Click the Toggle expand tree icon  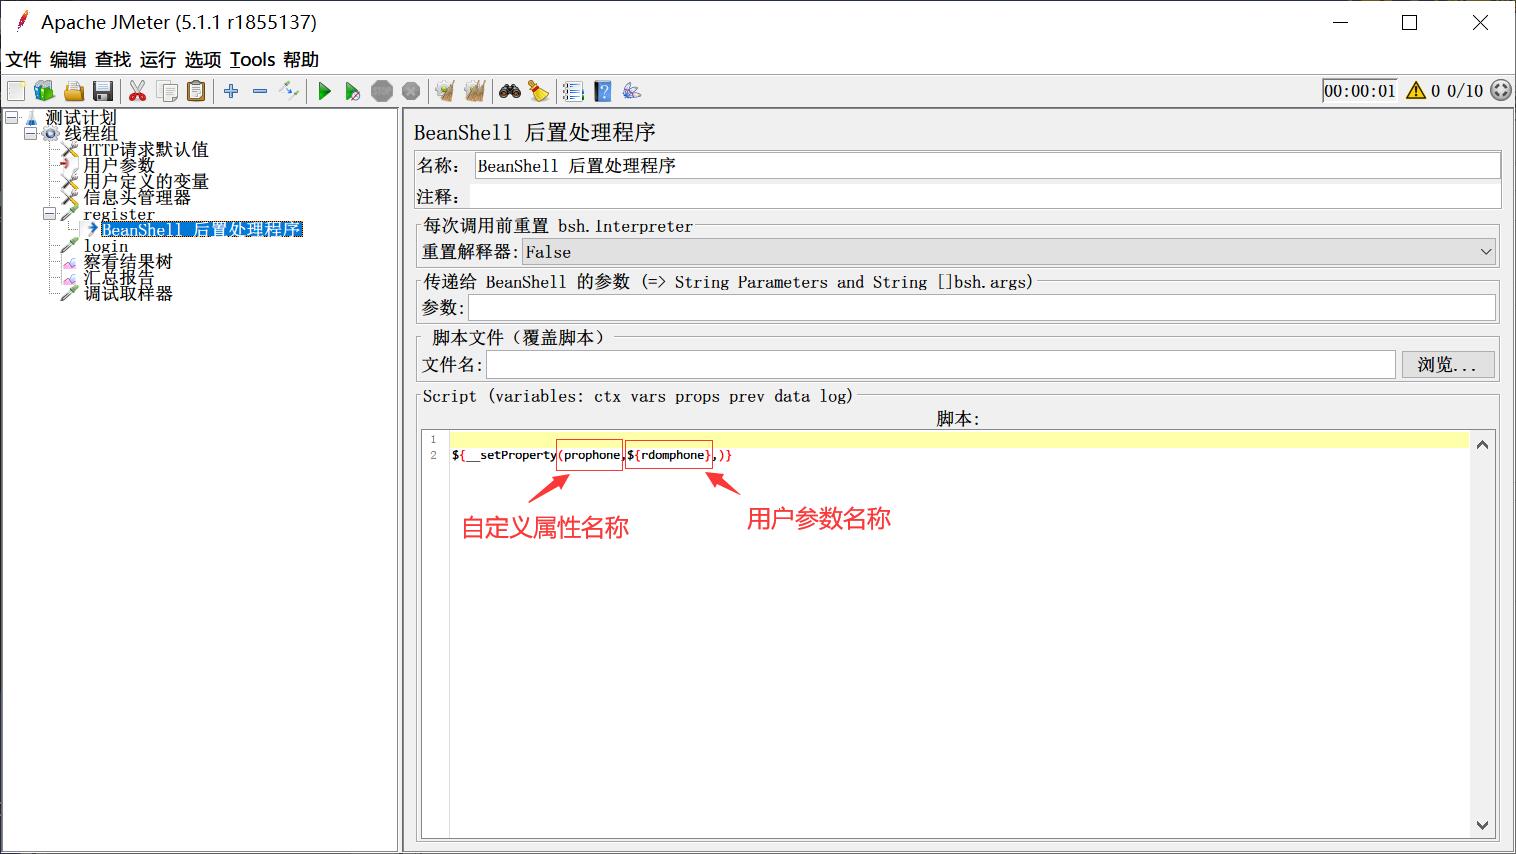(289, 92)
